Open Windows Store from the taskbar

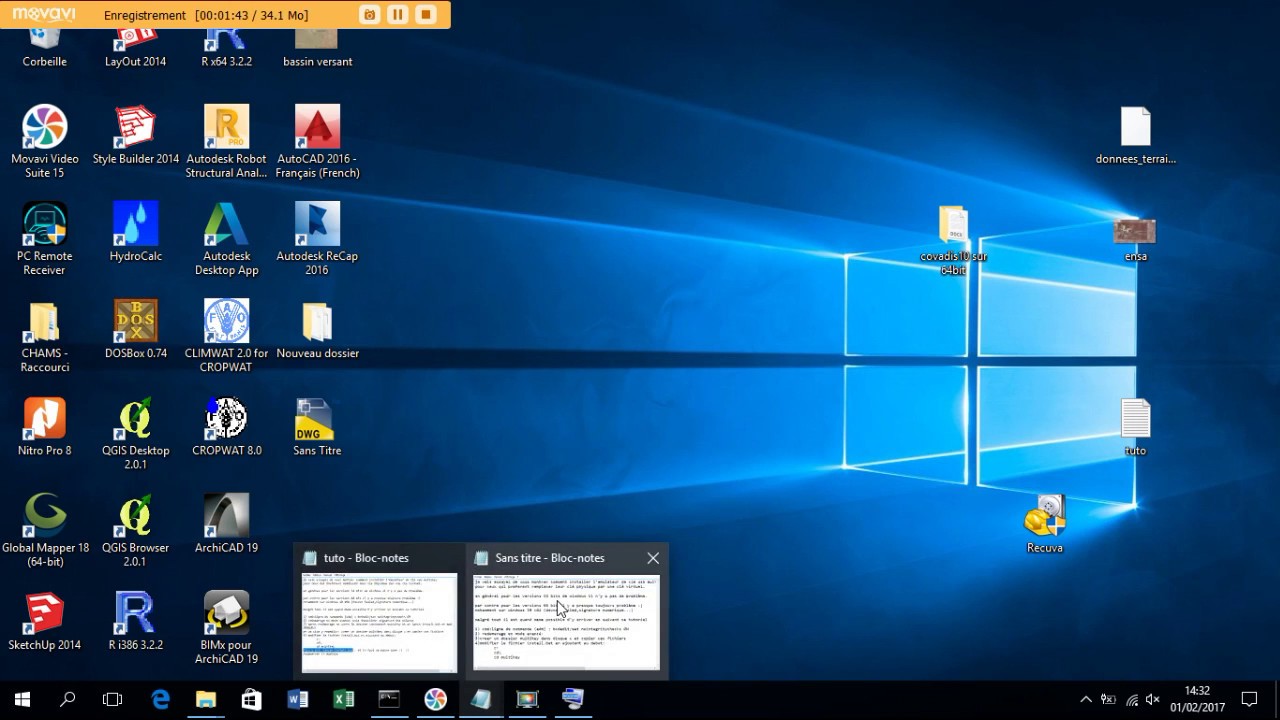pos(251,700)
